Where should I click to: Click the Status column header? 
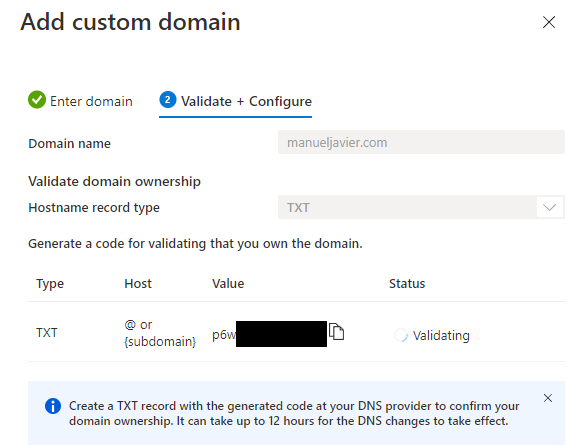click(x=407, y=284)
